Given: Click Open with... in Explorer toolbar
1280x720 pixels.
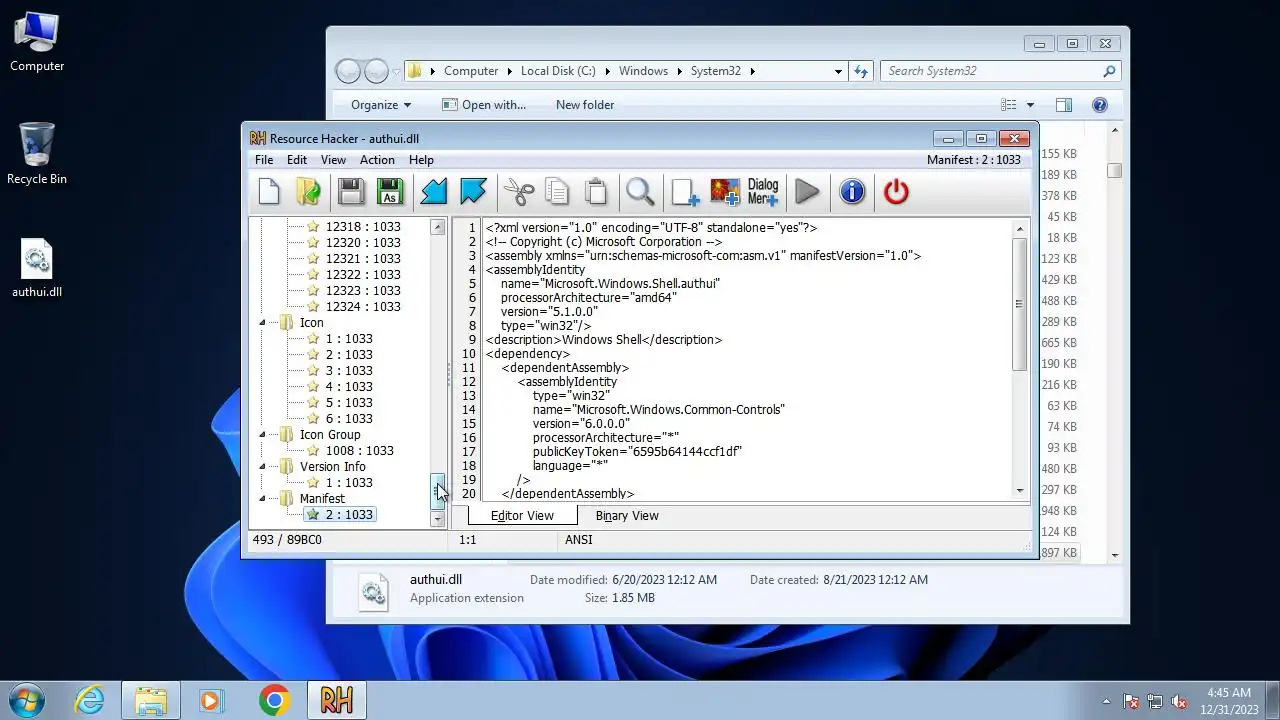Looking at the screenshot, I should pyautogui.click(x=484, y=105).
